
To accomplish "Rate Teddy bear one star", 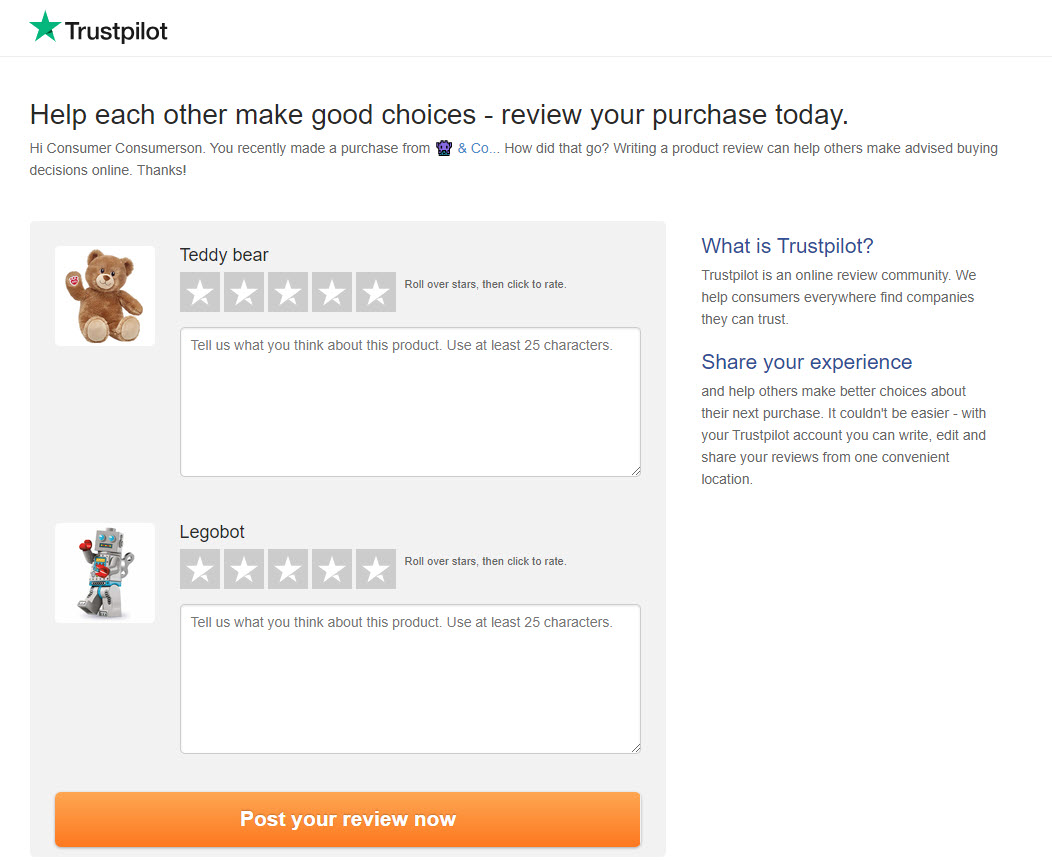I will (200, 292).
